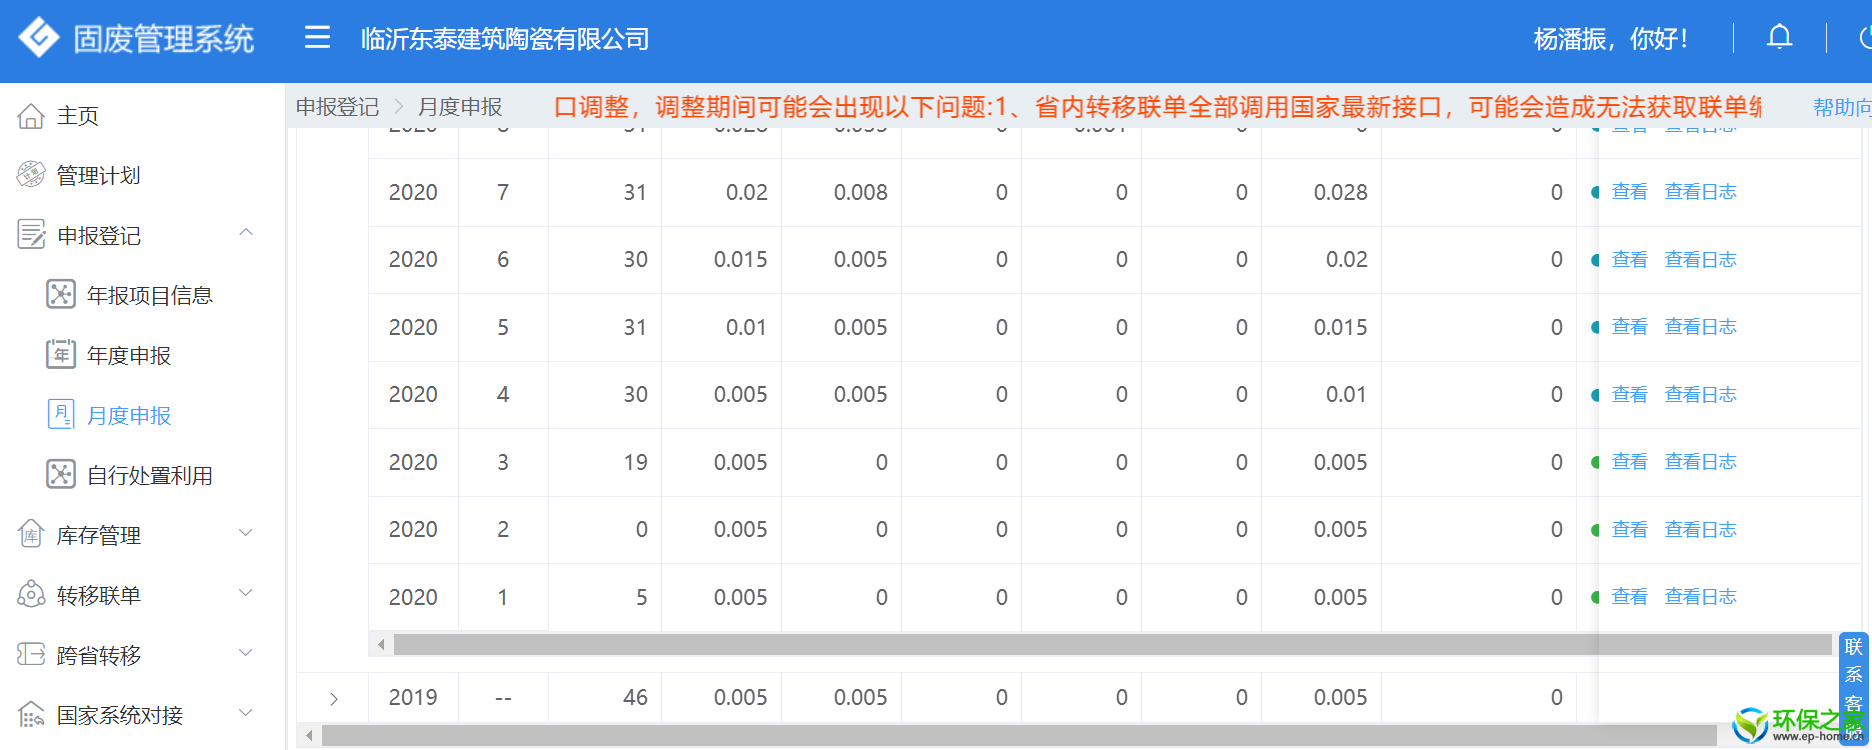
Task: Click 查看 for 2020 month 5
Action: click(x=1629, y=327)
